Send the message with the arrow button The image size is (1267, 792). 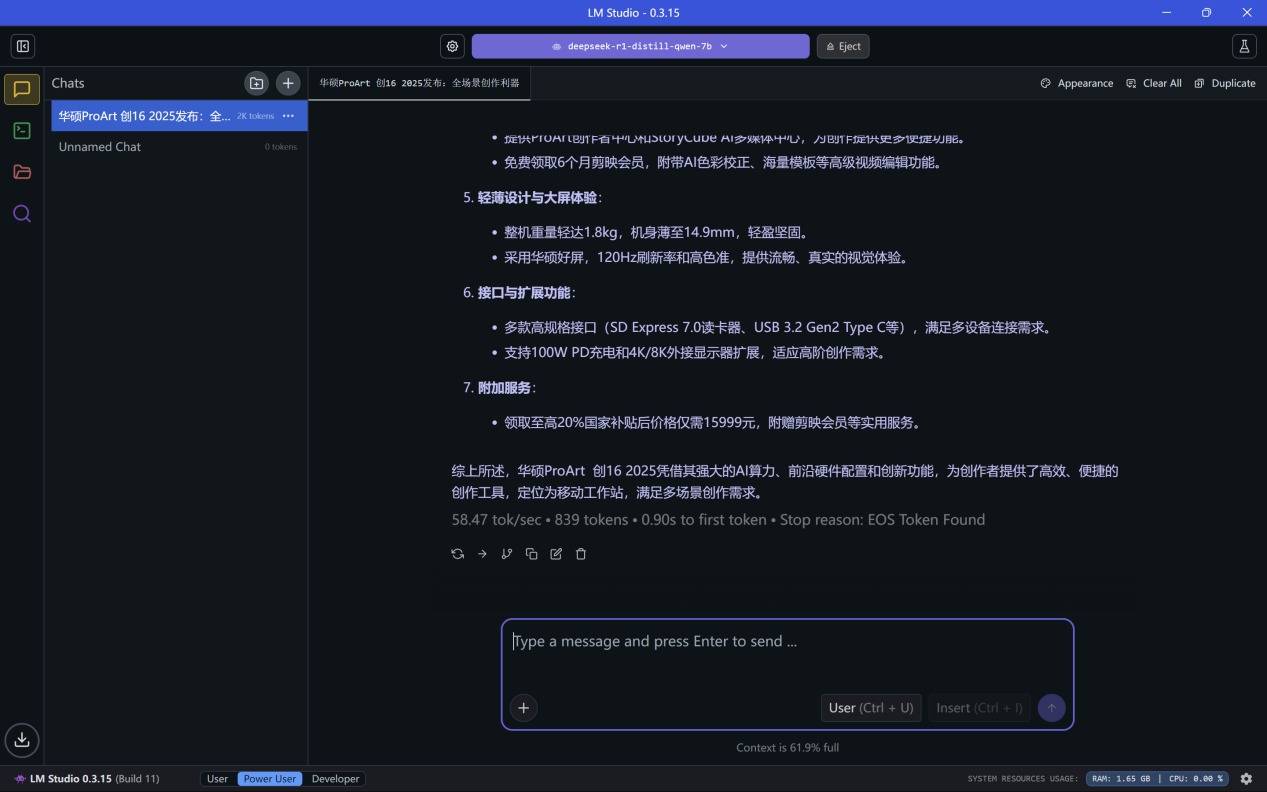[x=1051, y=708]
